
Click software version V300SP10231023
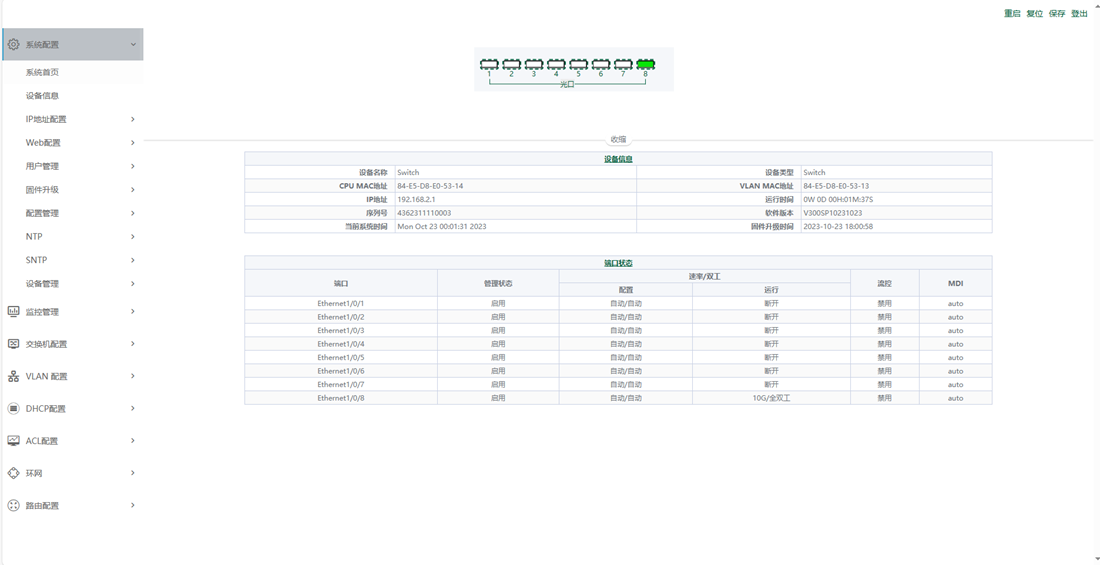[833, 213]
